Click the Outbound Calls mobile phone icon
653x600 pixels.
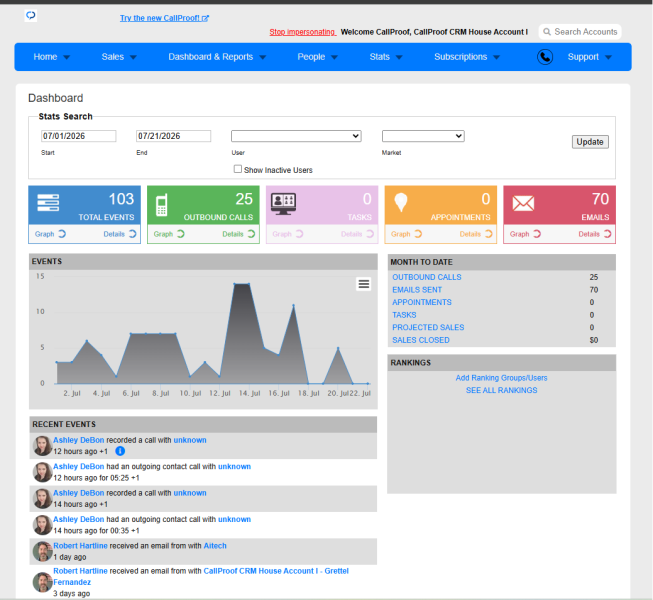coord(162,205)
